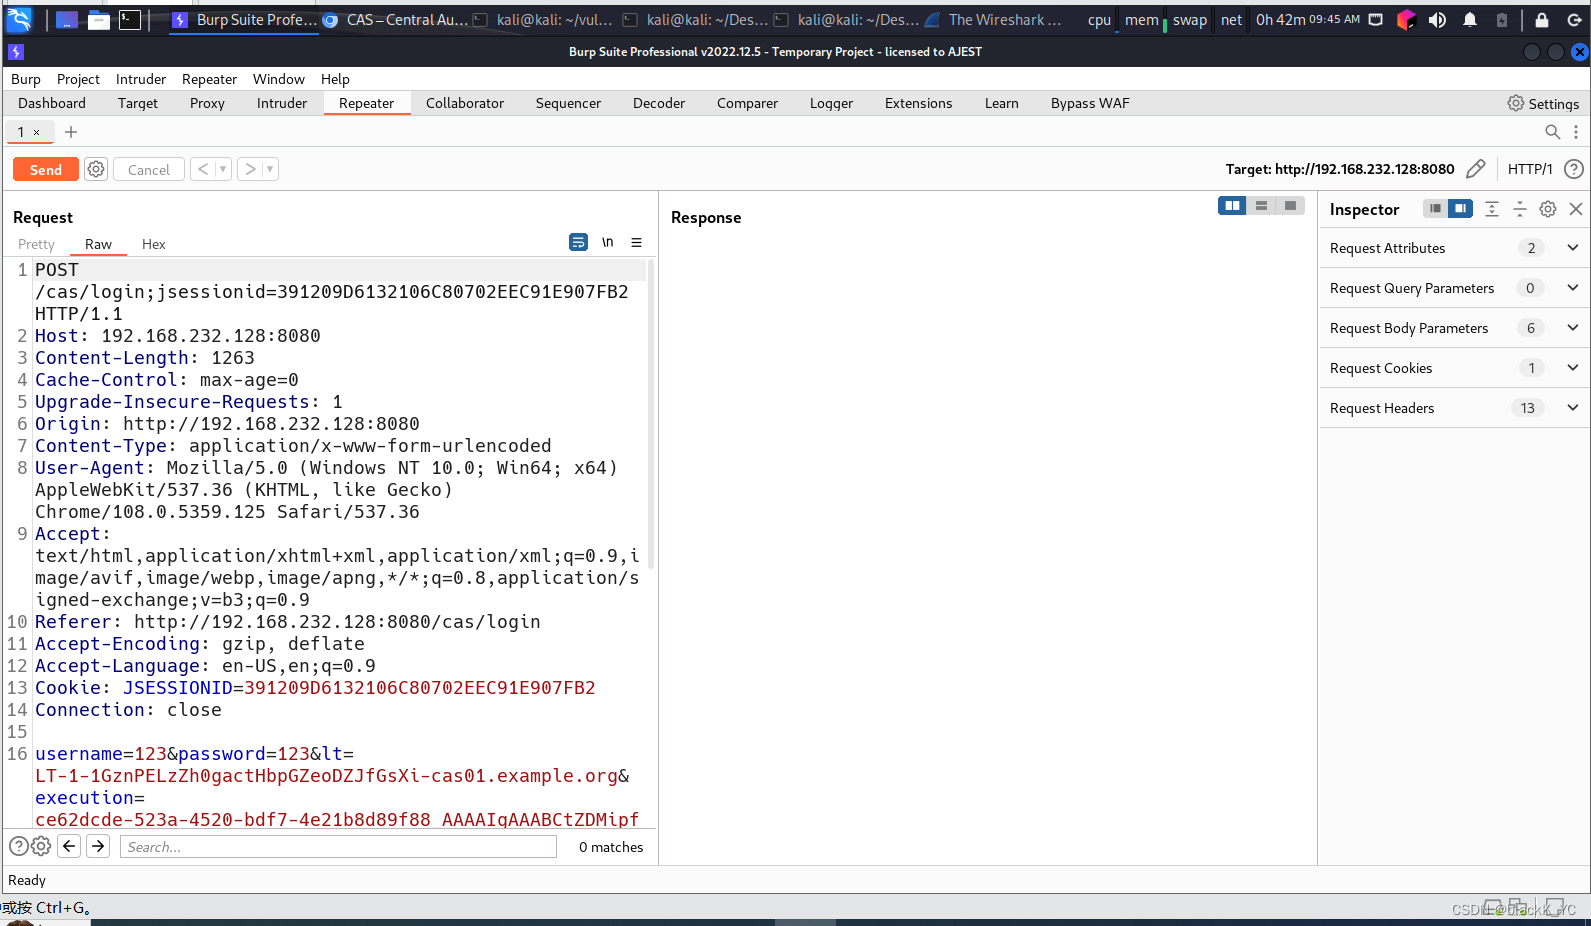Add a new Repeater tab with plus
Image resolution: width=1591 pixels, height=926 pixels.
pos(71,132)
